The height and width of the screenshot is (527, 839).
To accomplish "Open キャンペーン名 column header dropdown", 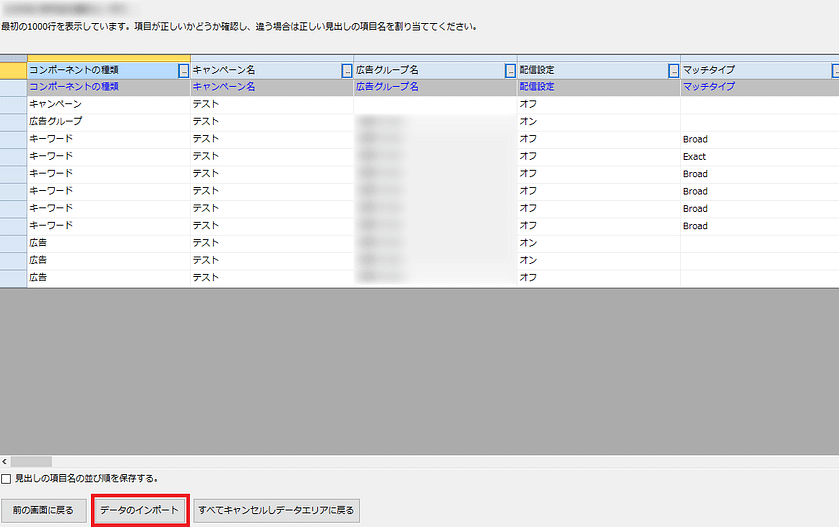I will [346, 71].
